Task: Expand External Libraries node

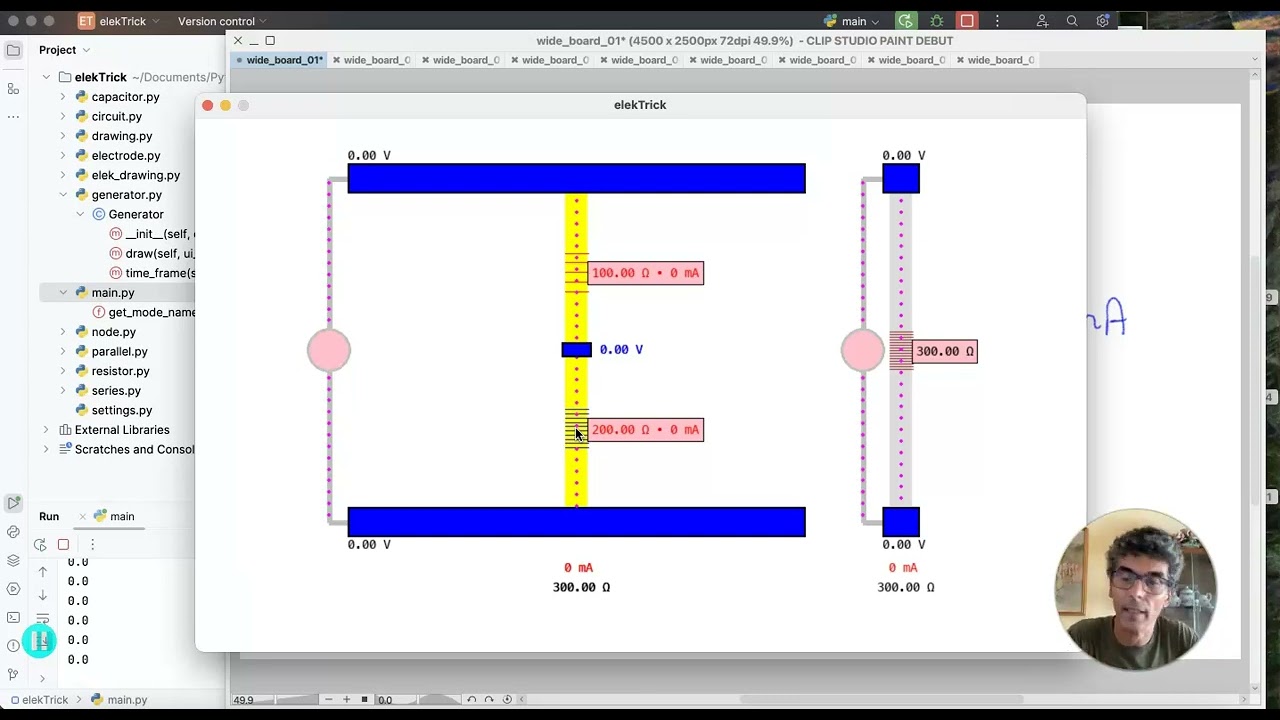Action: click(x=46, y=430)
